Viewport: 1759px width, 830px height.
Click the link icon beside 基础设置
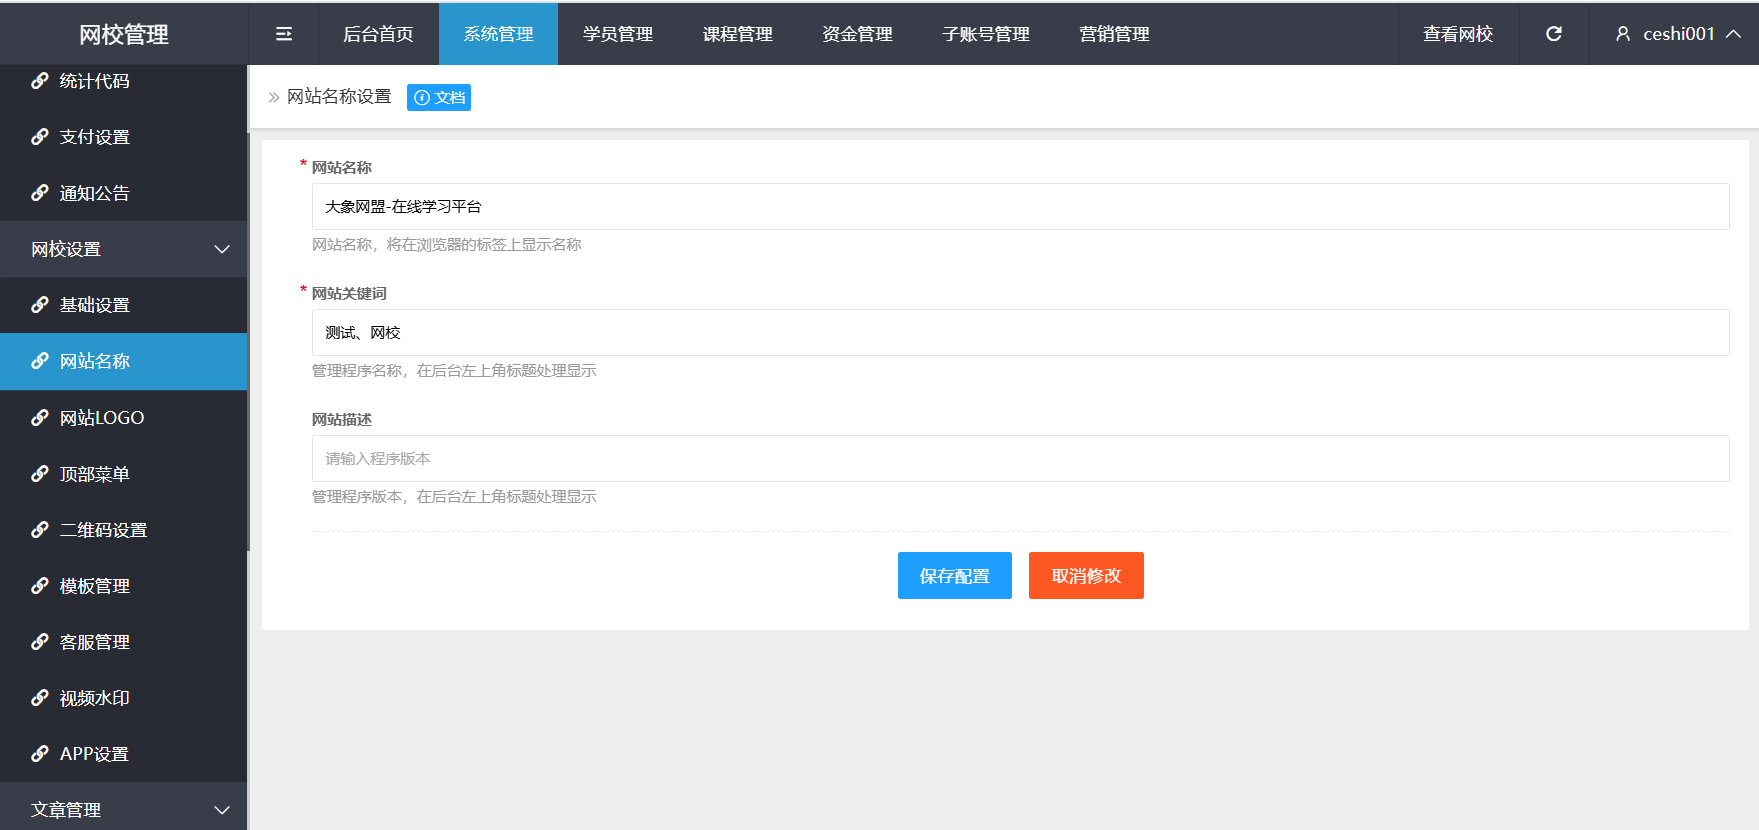click(x=40, y=305)
